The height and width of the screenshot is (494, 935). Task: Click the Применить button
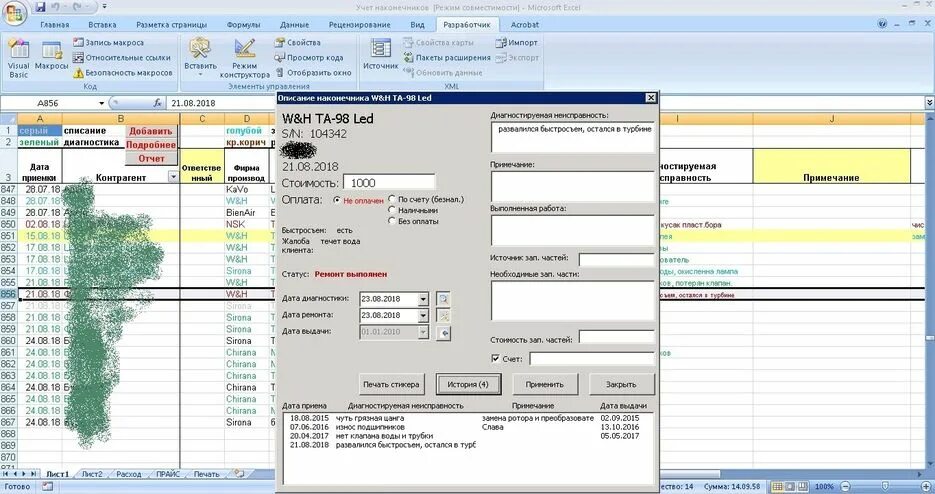click(544, 384)
